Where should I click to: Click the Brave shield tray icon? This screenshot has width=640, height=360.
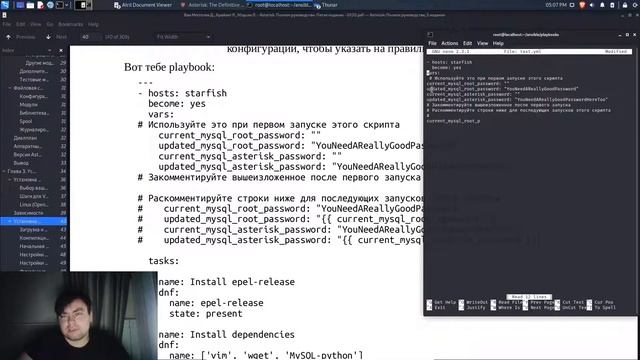tap(582, 5)
